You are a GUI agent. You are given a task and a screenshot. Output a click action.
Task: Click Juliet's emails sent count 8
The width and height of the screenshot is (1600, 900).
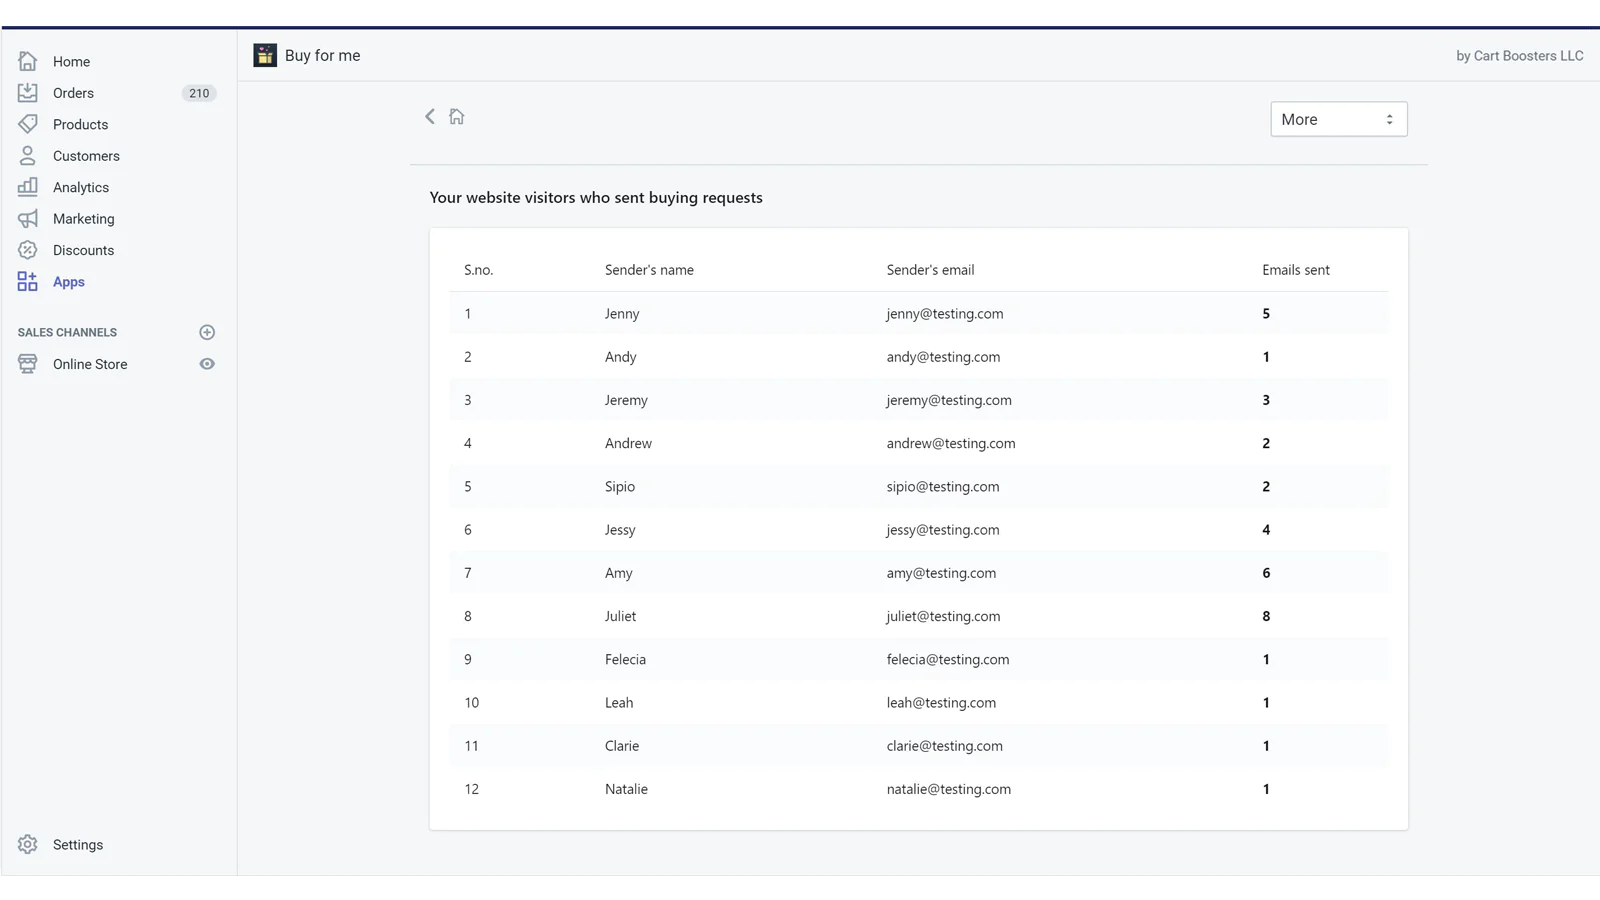point(1266,616)
